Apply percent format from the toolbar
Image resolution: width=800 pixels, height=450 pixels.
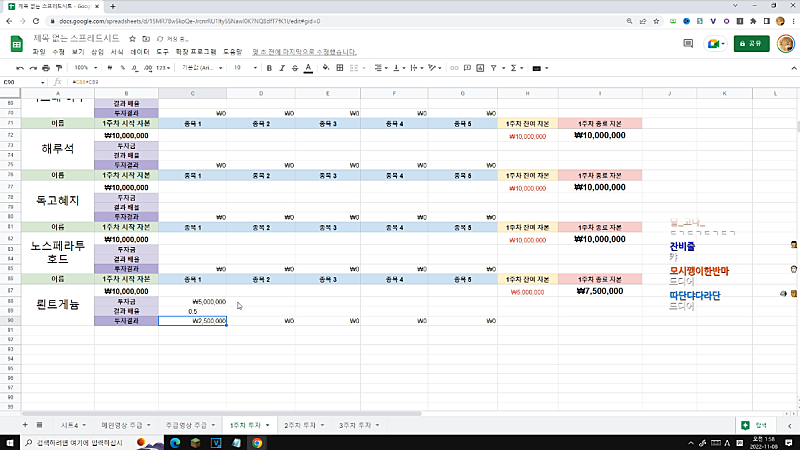[122, 68]
